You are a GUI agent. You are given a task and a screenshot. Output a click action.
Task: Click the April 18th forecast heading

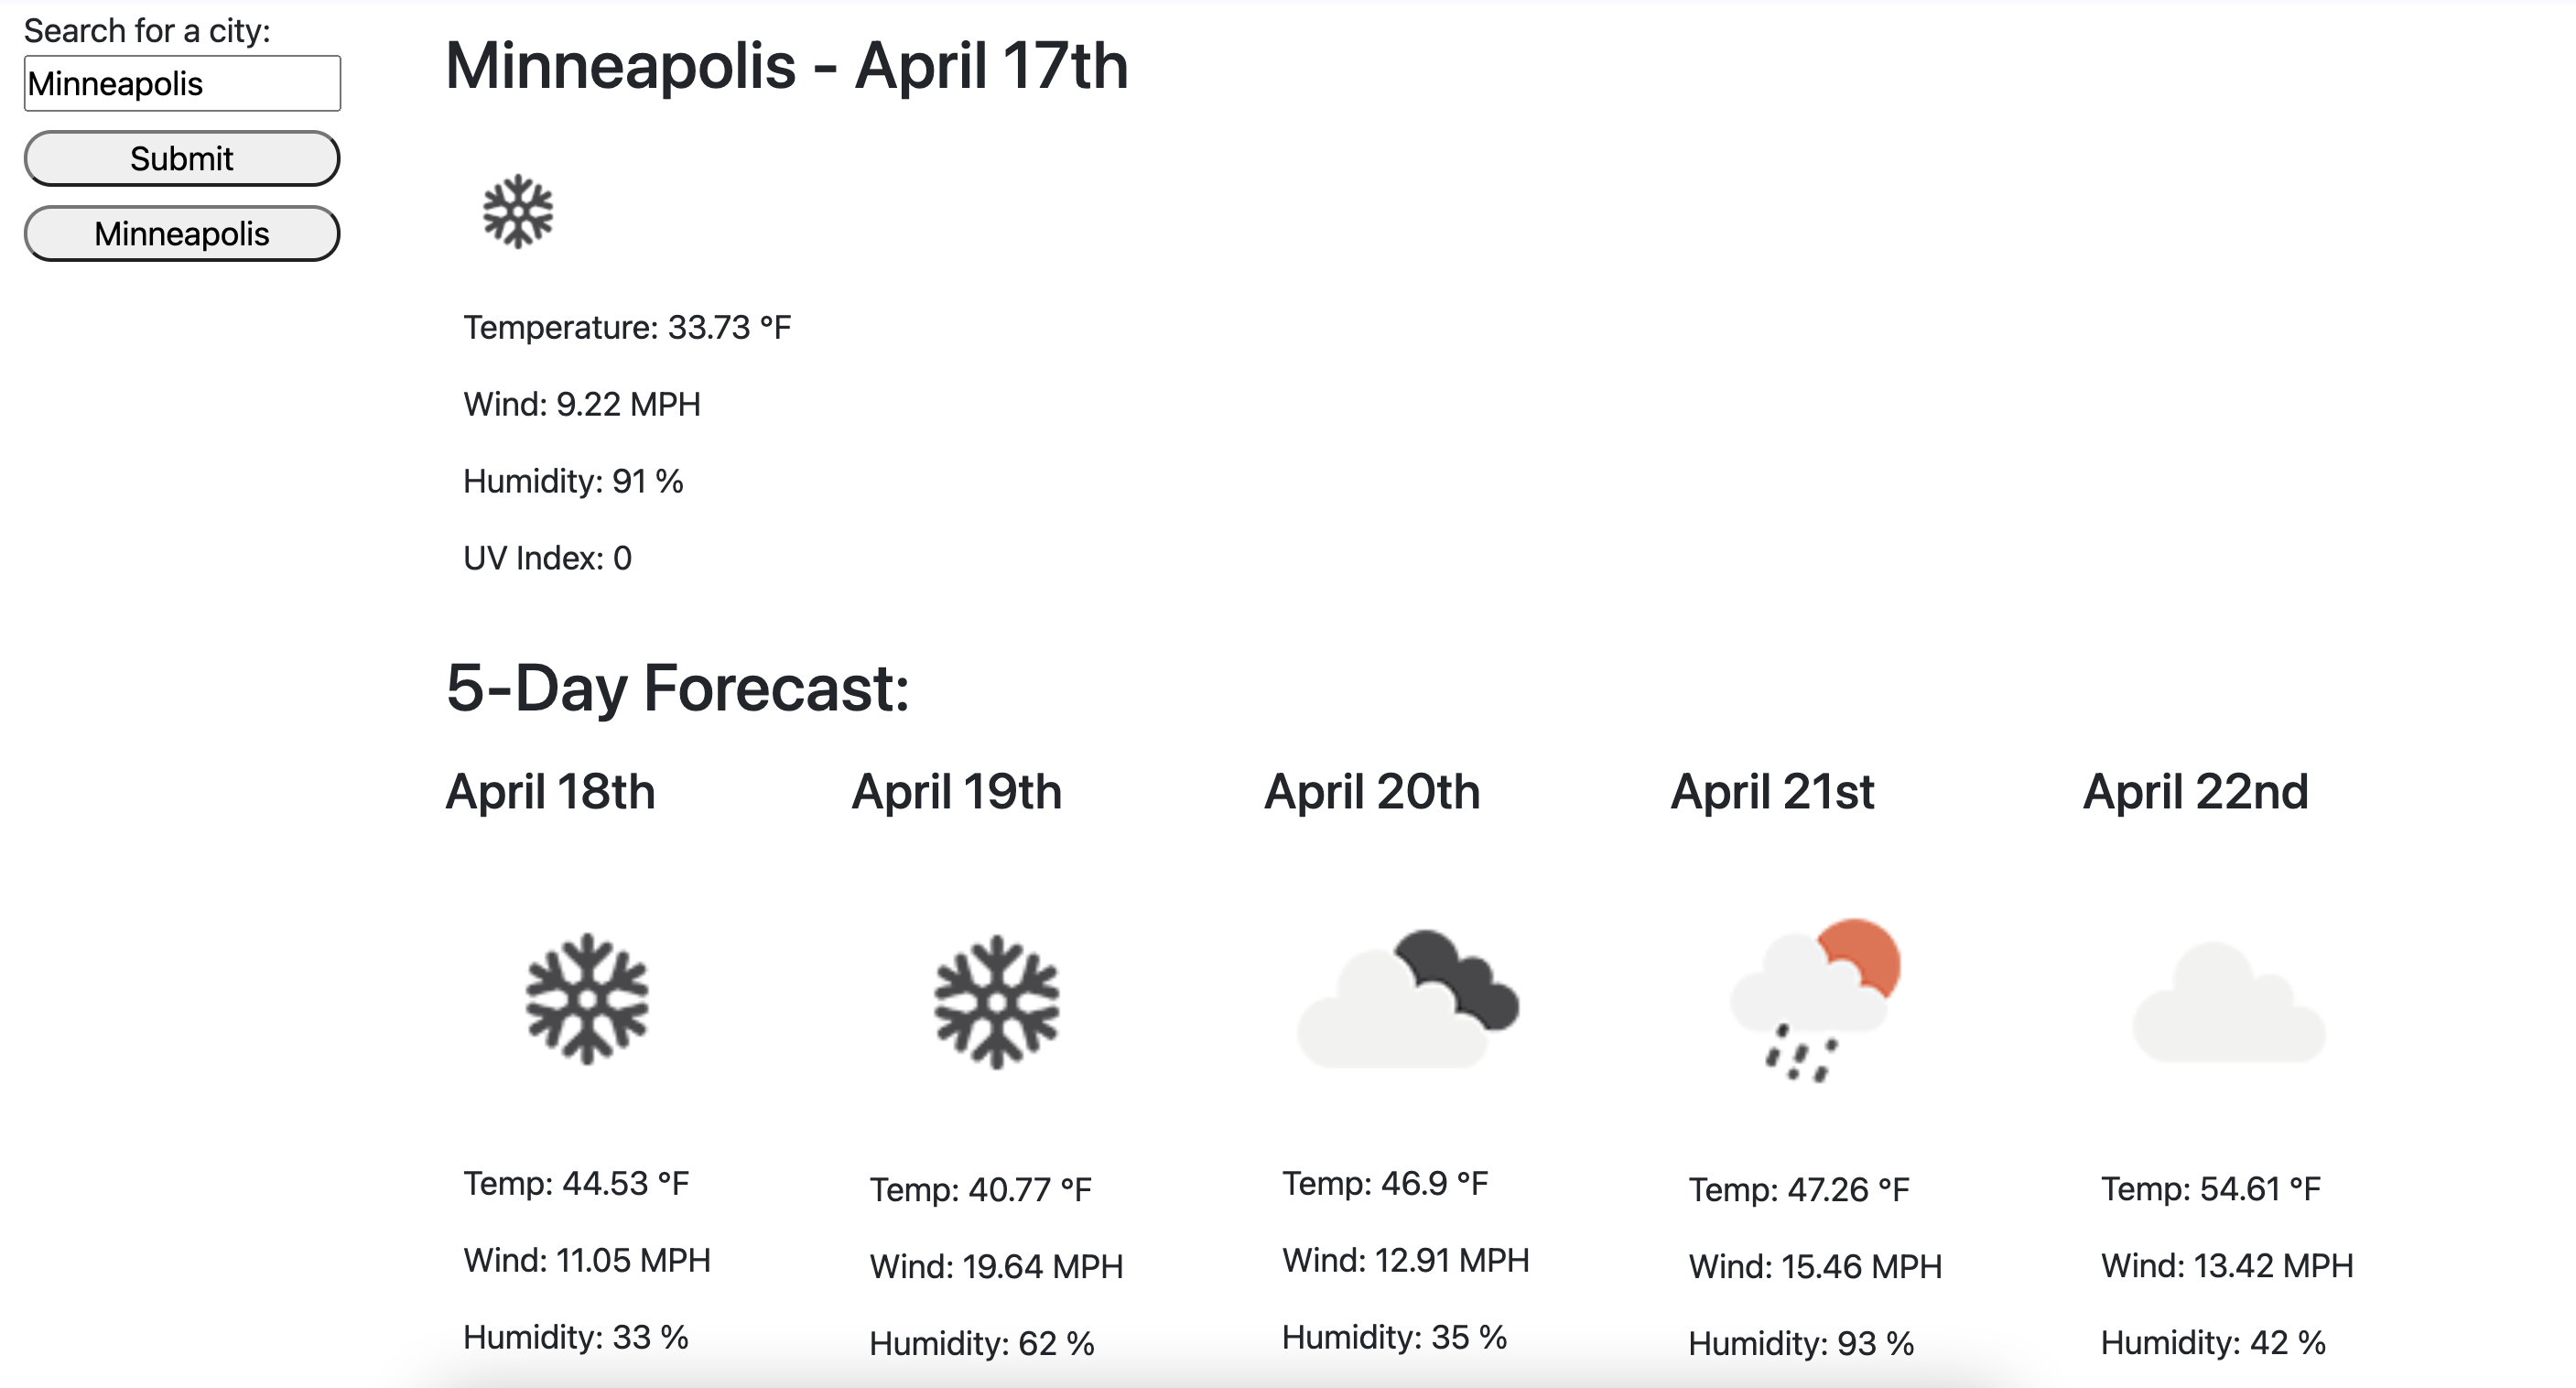(x=551, y=791)
